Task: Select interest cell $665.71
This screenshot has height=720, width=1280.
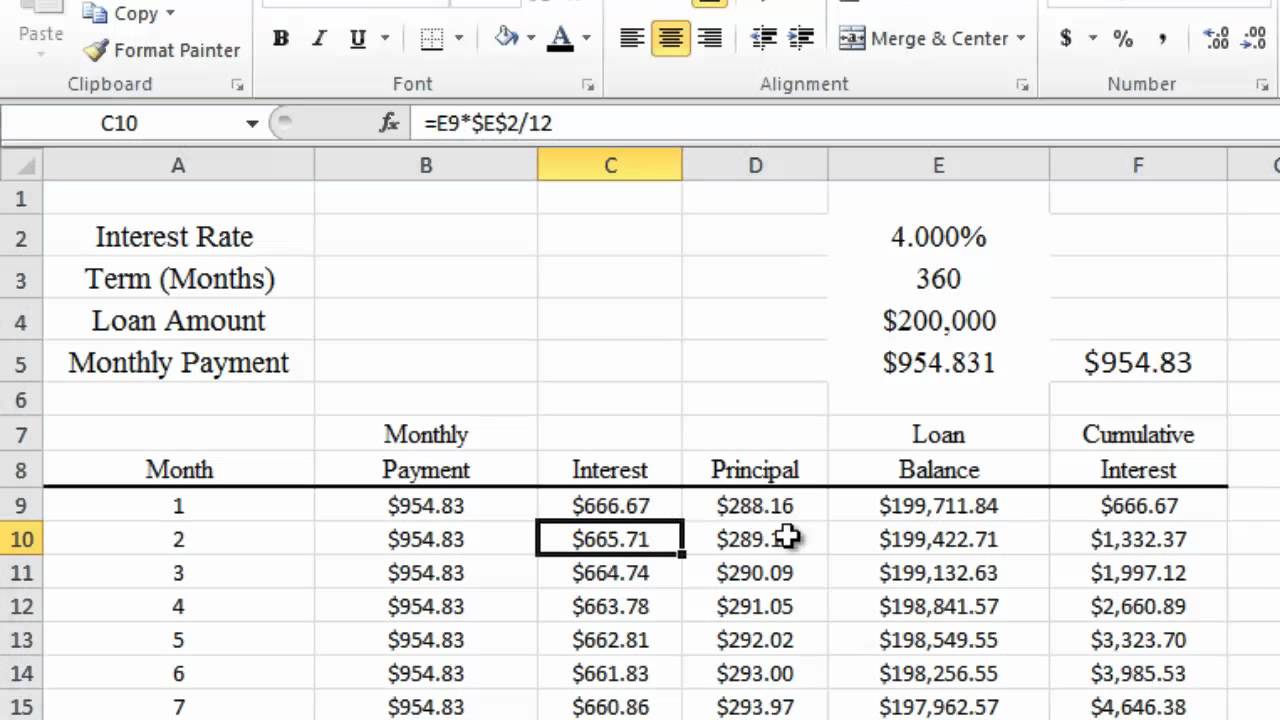Action: (x=610, y=539)
